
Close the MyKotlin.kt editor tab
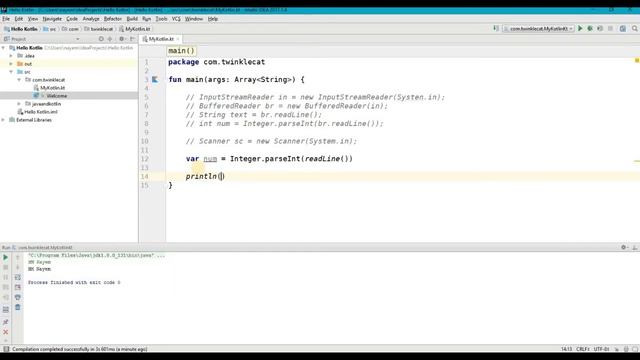pyautogui.click(x=178, y=39)
